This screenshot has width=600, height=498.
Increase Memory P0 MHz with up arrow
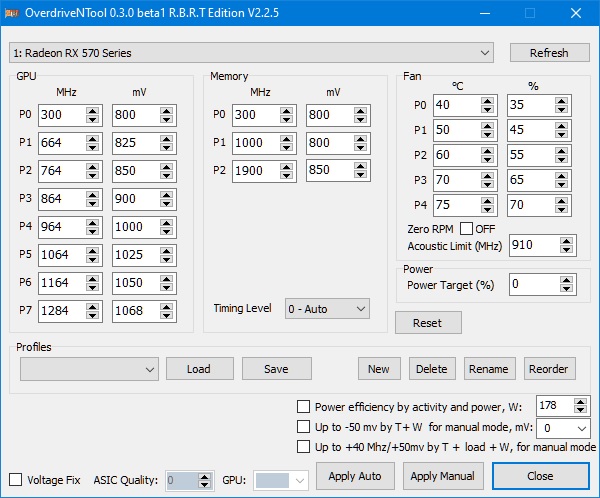[286, 111]
